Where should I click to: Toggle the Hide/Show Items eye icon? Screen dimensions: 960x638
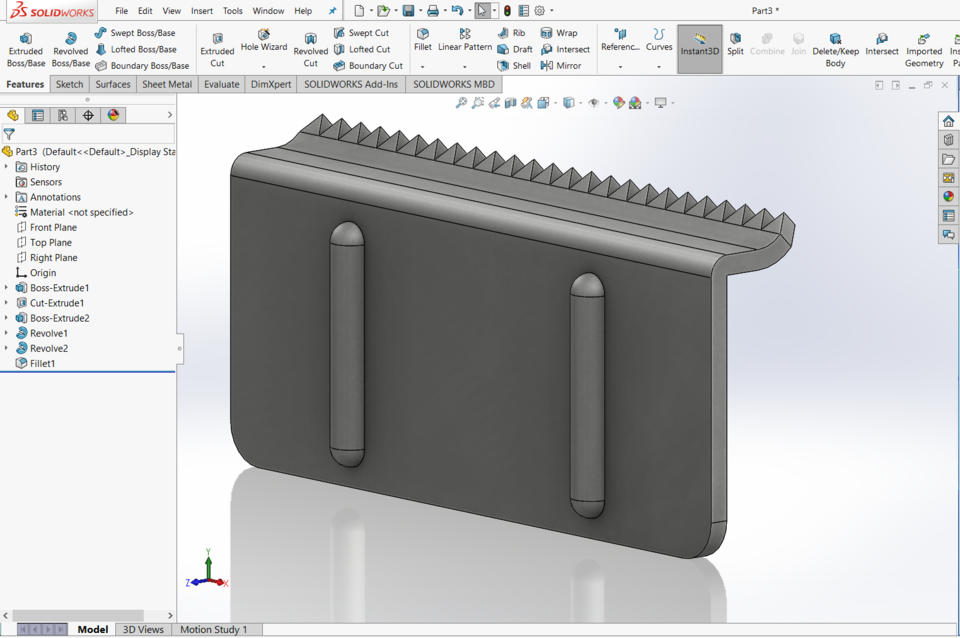(x=594, y=101)
